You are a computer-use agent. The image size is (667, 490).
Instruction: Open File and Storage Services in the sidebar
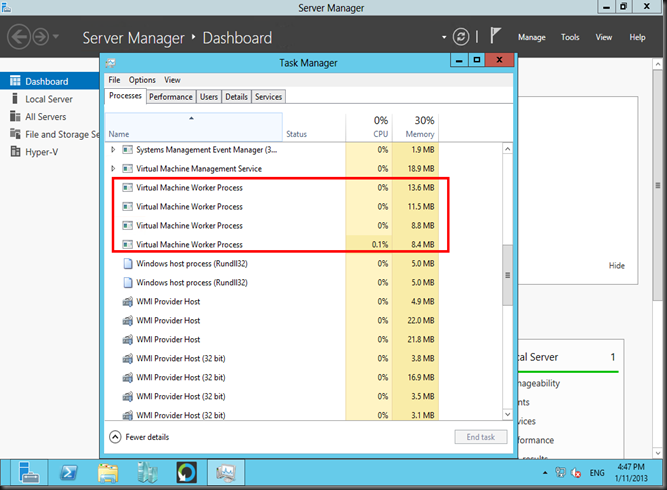click(x=50, y=134)
